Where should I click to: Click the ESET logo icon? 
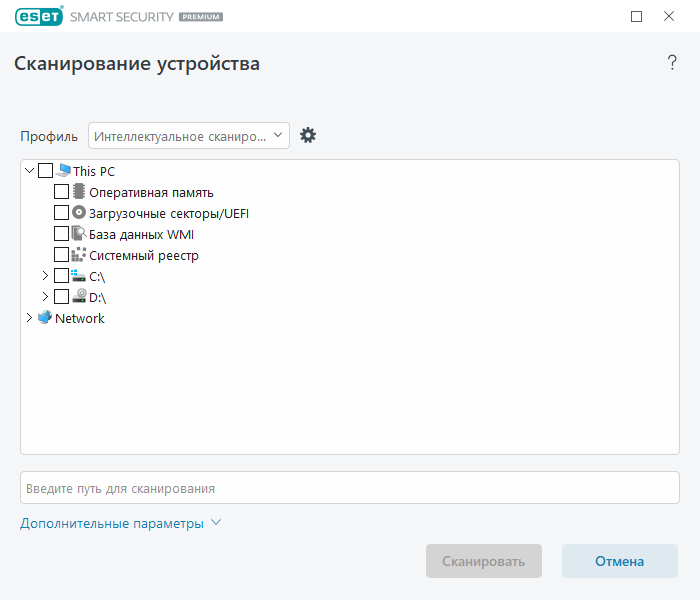click(x=39, y=16)
